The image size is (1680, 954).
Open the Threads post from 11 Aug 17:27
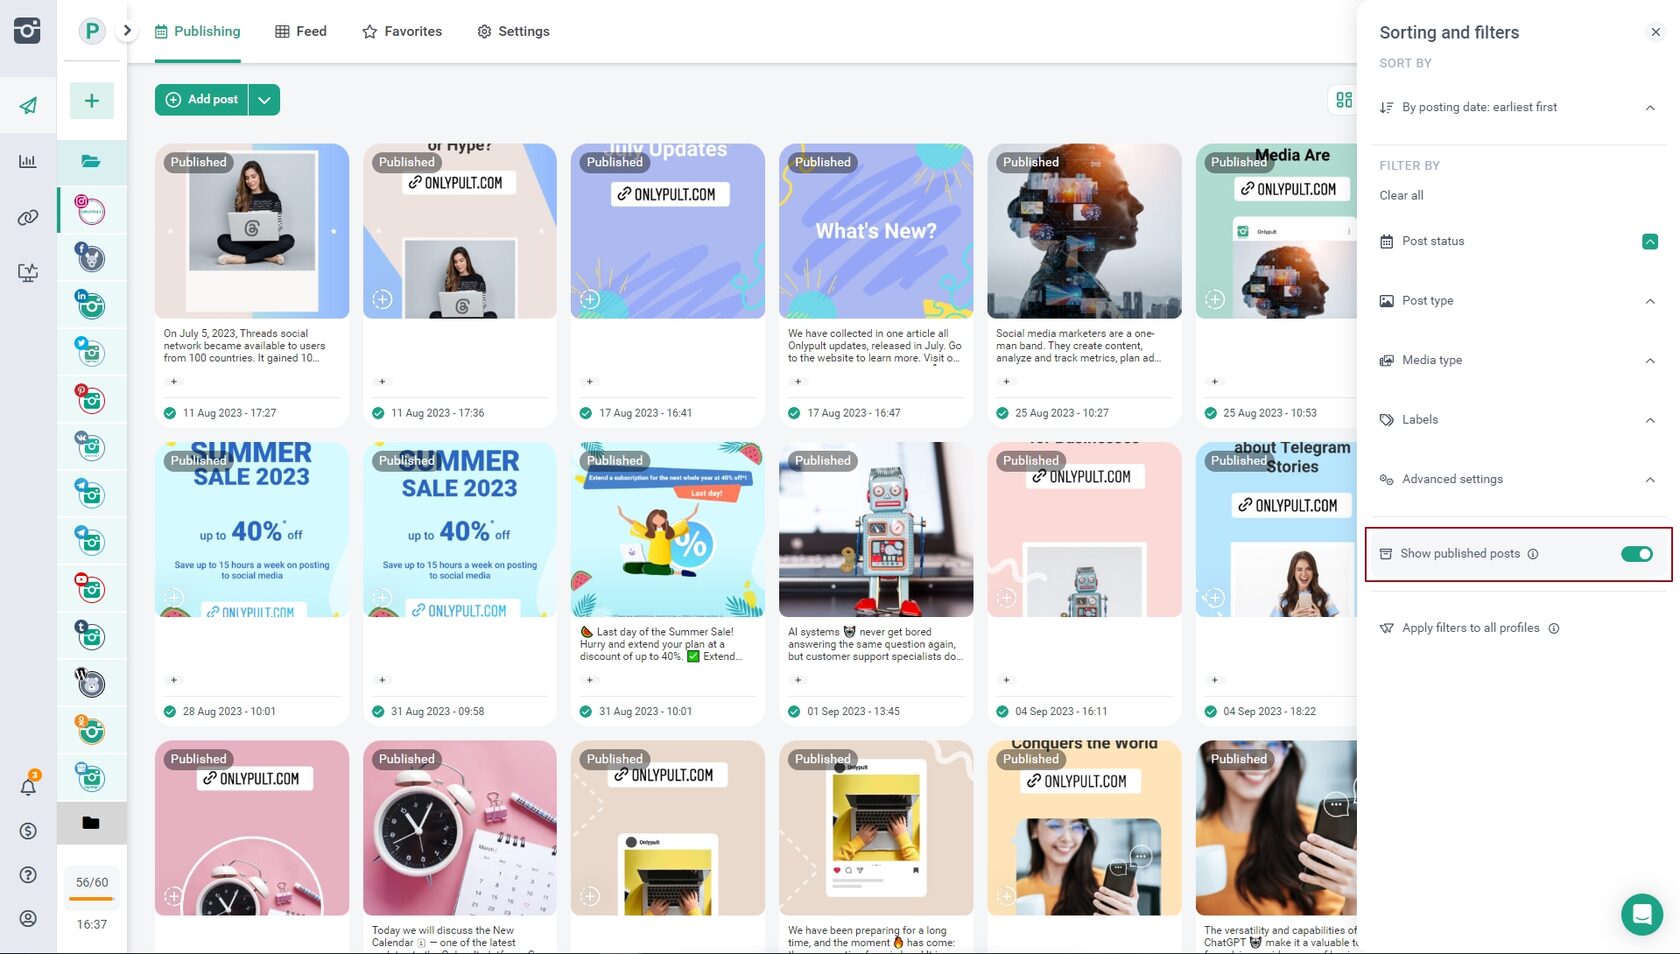click(252, 231)
